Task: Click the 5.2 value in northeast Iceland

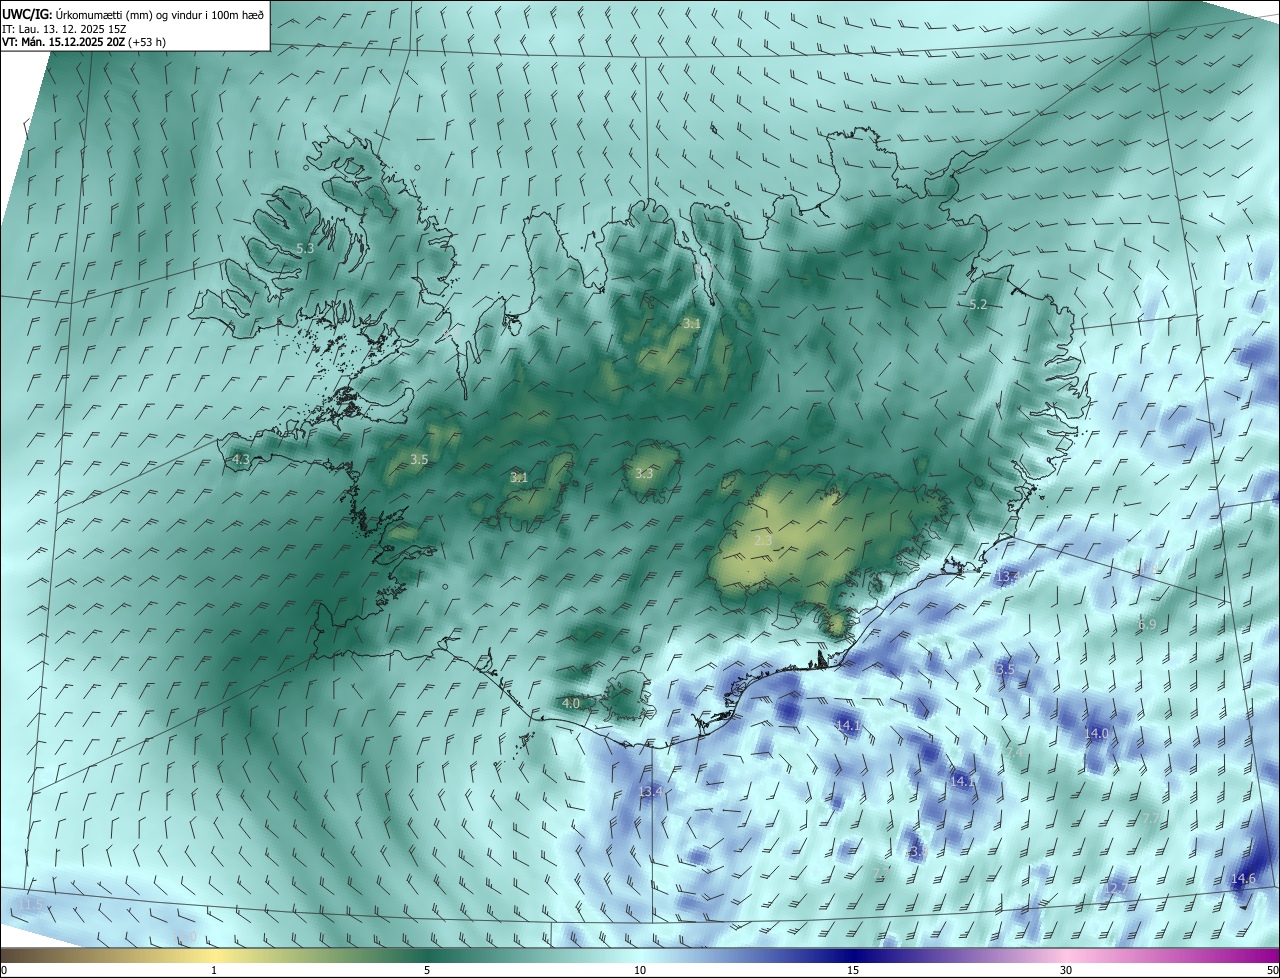Action: [x=978, y=304]
